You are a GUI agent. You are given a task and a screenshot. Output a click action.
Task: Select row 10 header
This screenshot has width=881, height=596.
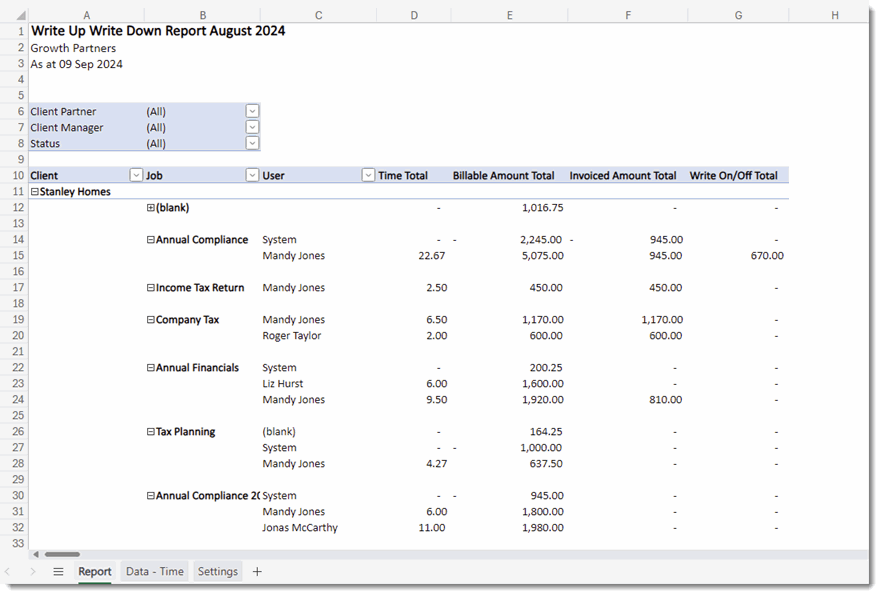18,175
